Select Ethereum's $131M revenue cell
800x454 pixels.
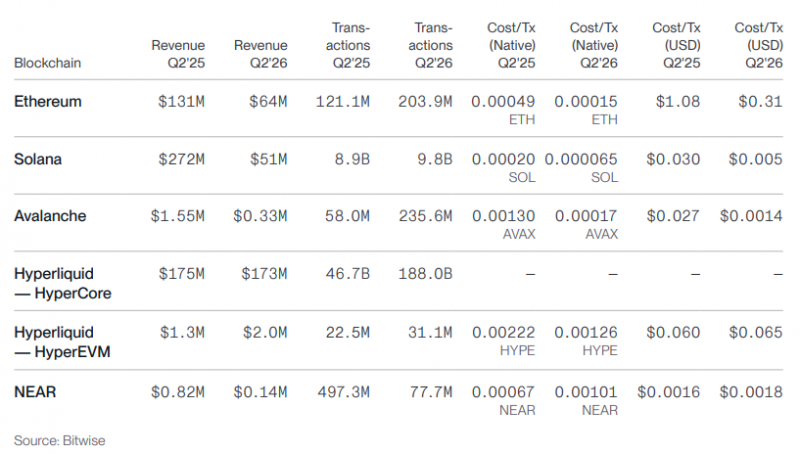[x=181, y=102]
